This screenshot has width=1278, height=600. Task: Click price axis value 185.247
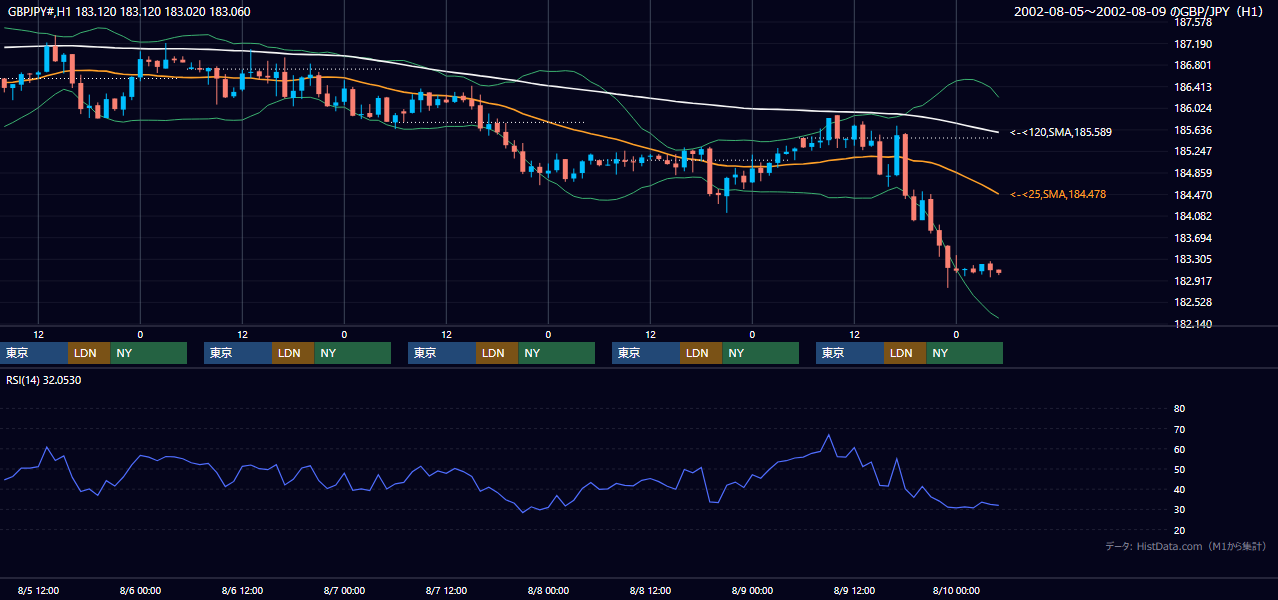pos(1192,151)
